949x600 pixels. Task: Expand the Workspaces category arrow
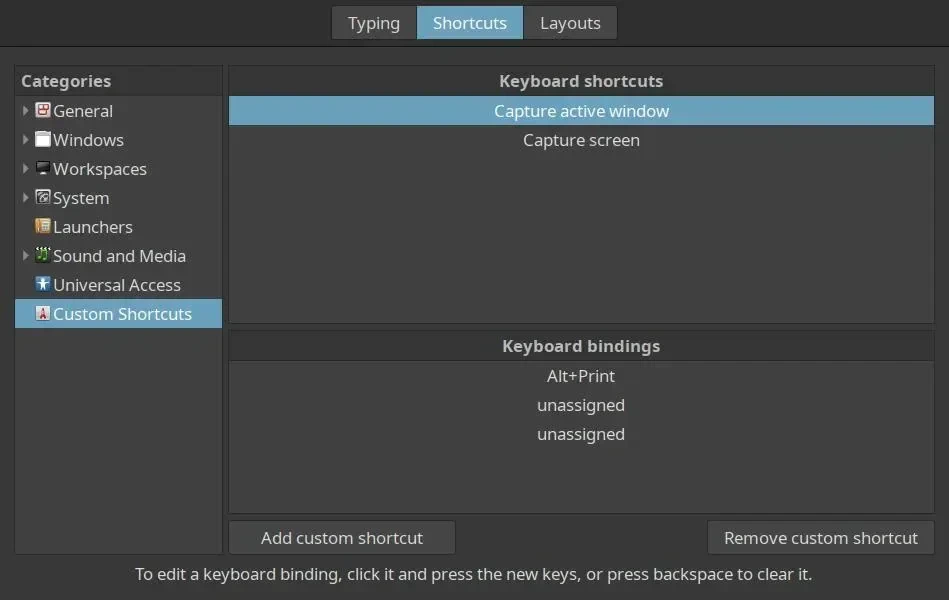[x=25, y=169]
